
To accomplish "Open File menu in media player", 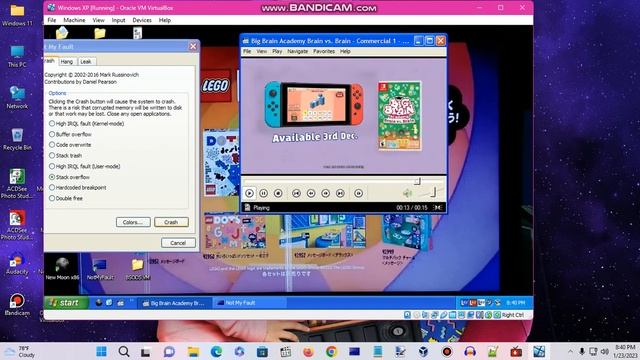I will [x=247, y=51].
